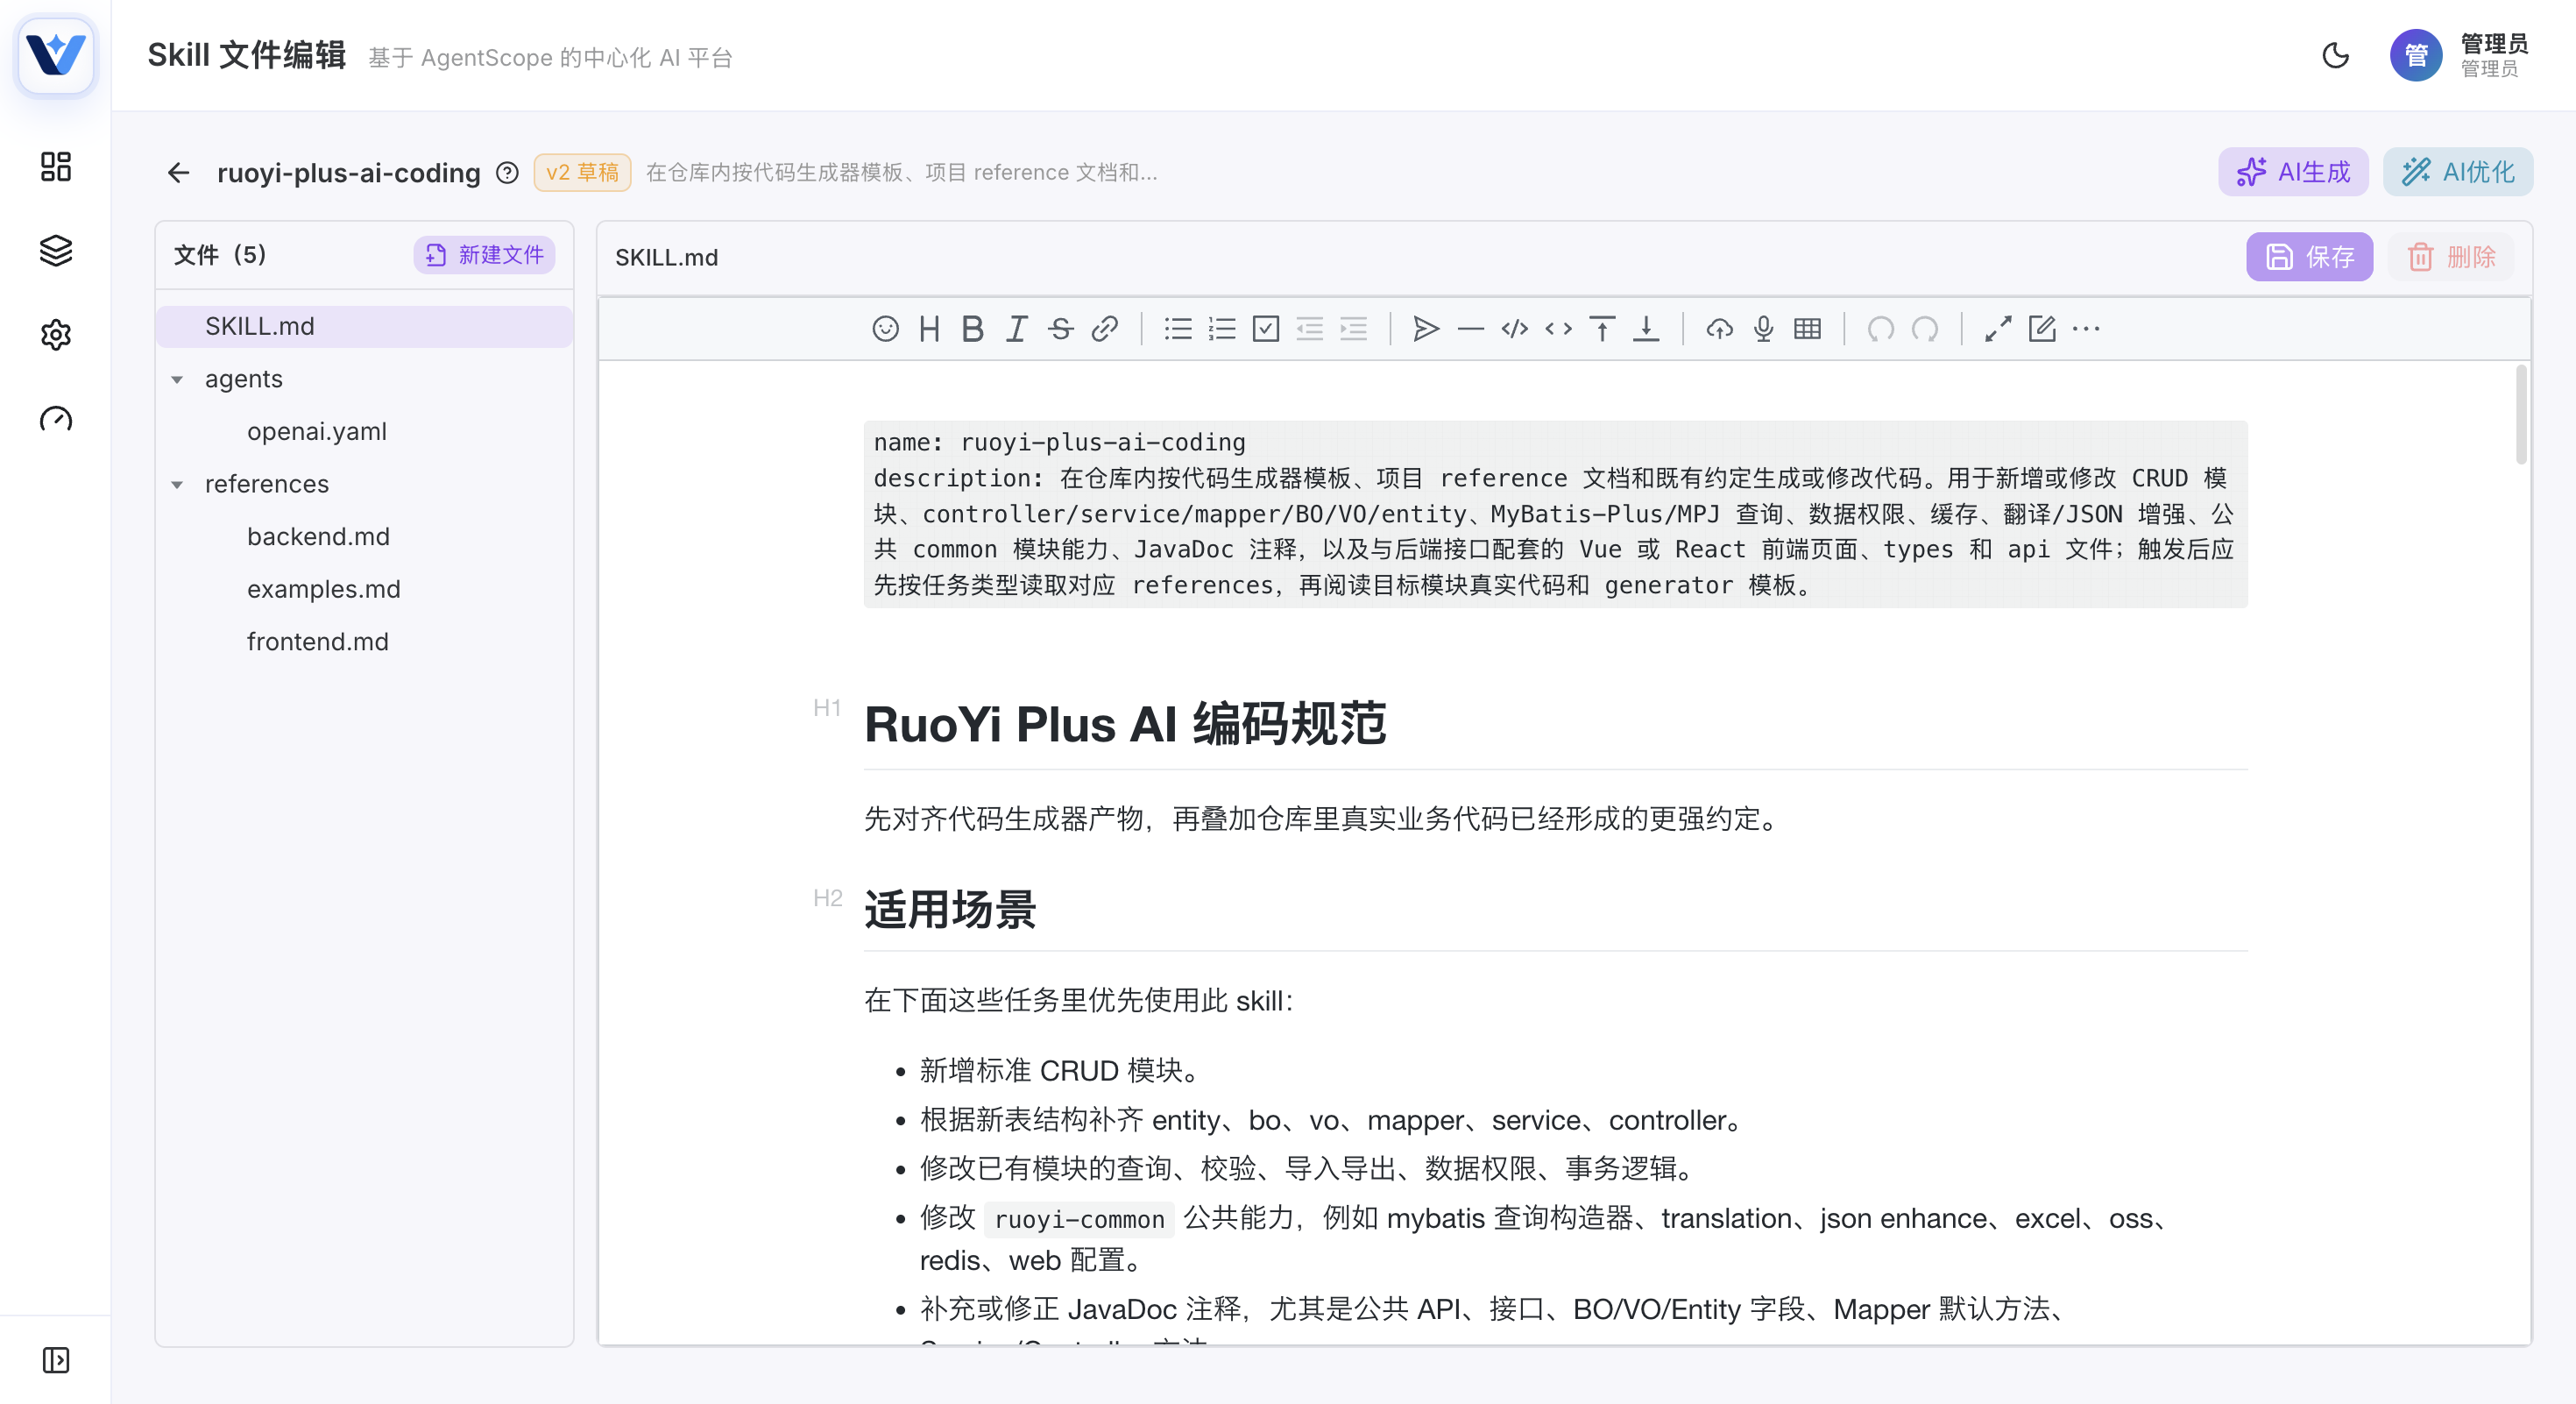The width and height of the screenshot is (2576, 1404).
Task: Save the file with the 保存 button
Action: (2309, 257)
